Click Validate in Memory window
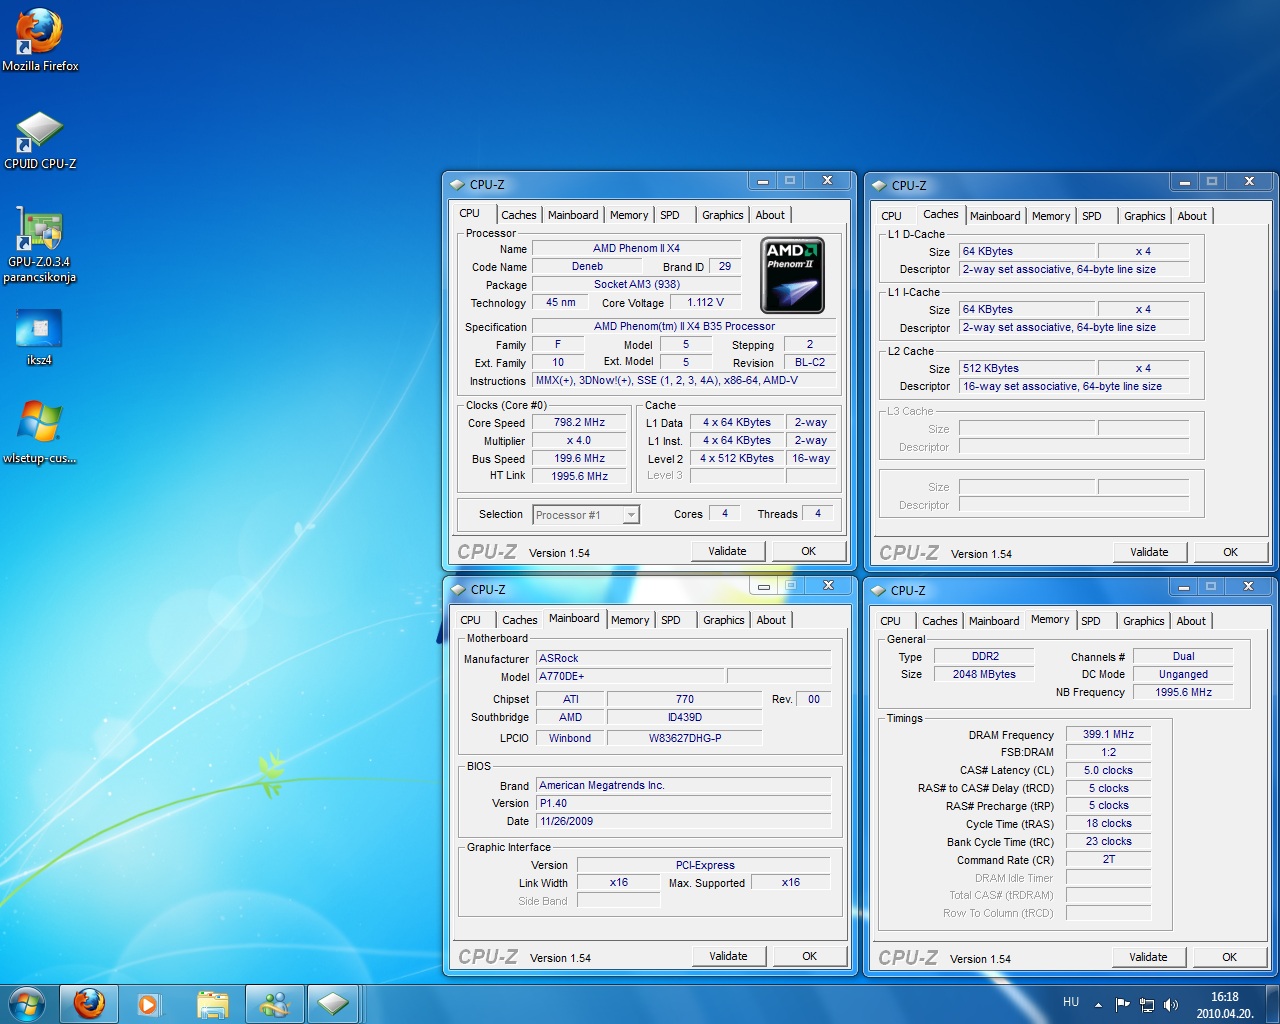The height and width of the screenshot is (1024, 1280). click(x=1149, y=957)
